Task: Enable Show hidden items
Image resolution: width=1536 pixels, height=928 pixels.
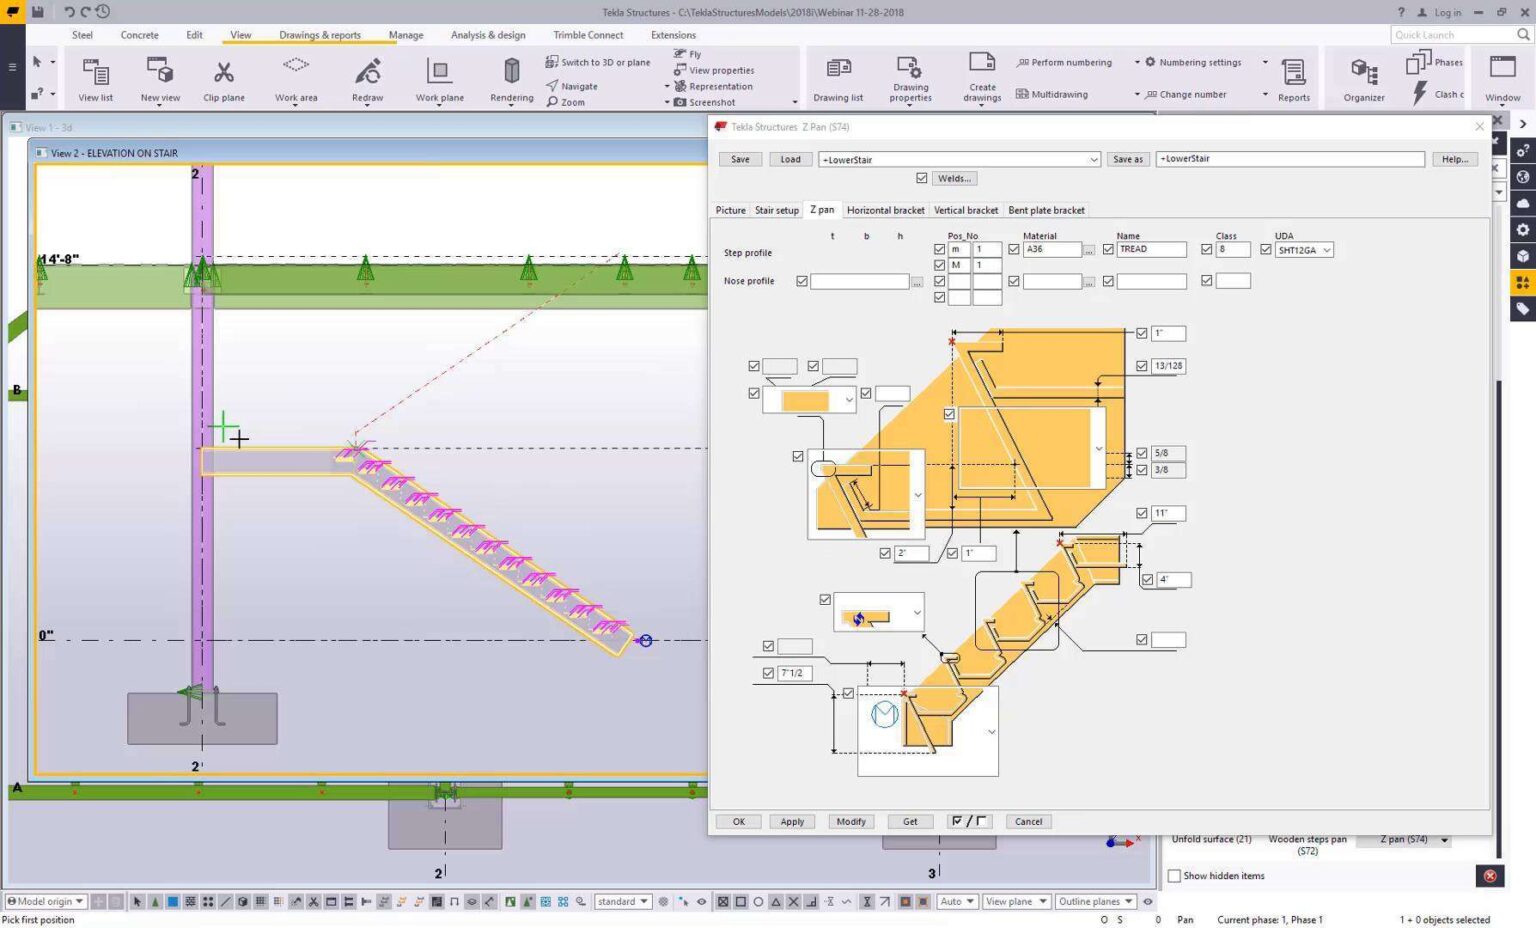Action: click(1174, 875)
